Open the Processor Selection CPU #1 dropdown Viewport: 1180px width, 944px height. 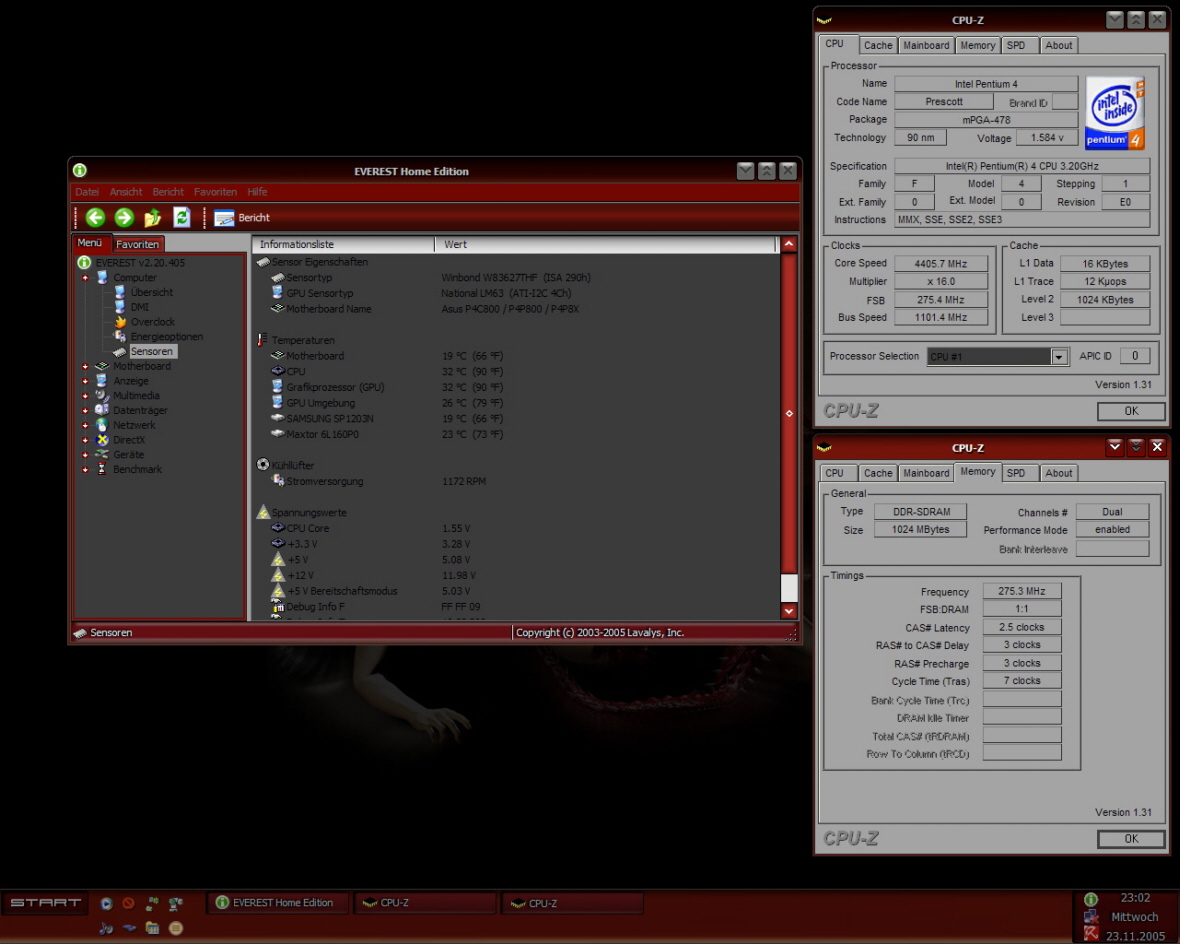click(x=1059, y=357)
